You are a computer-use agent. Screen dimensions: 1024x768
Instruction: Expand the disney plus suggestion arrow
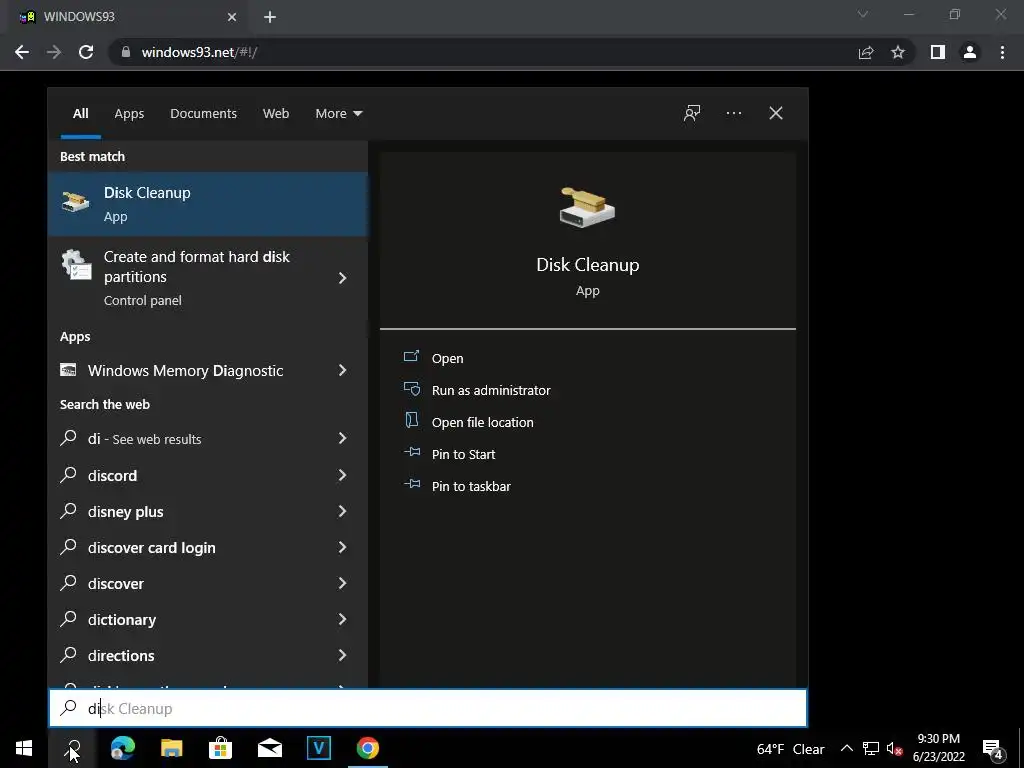342,511
